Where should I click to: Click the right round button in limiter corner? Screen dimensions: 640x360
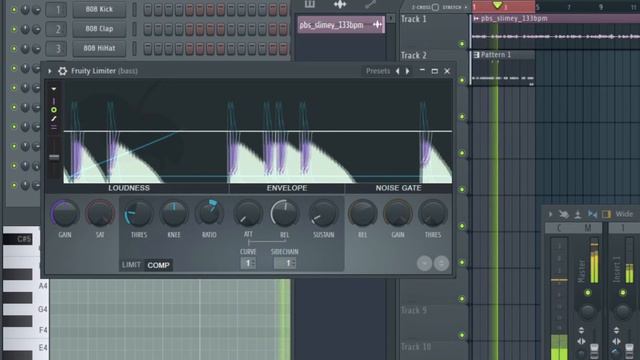(441, 263)
